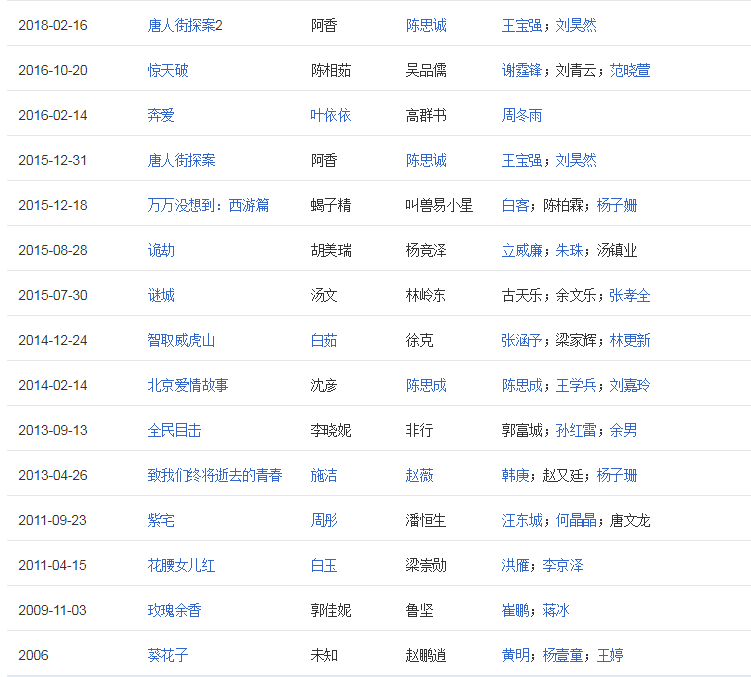Click 王宝强 in the 唐人街探案2 row
Viewport: 751px width, 677px height.
point(522,25)
